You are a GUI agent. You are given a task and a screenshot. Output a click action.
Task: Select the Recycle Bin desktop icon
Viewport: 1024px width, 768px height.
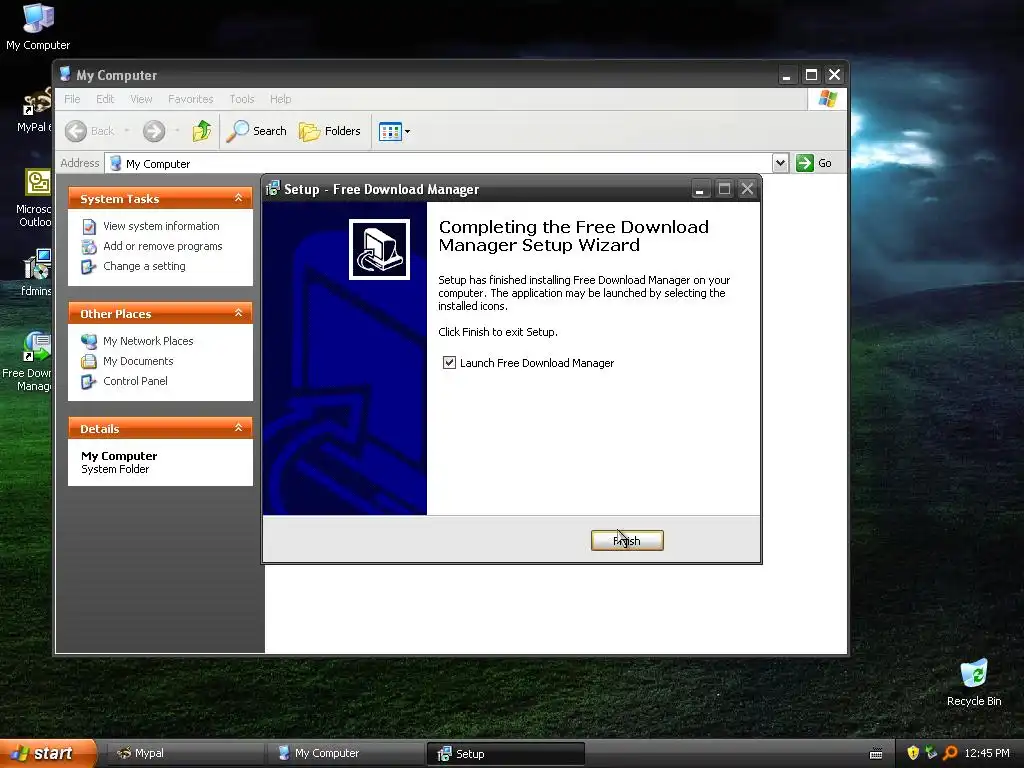pyautogui.click(x=974, y=674)
